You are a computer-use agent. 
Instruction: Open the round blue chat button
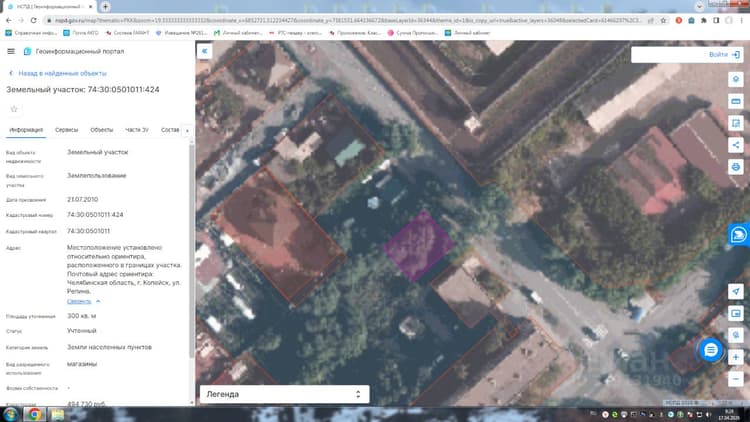click(x=711, y=350)
